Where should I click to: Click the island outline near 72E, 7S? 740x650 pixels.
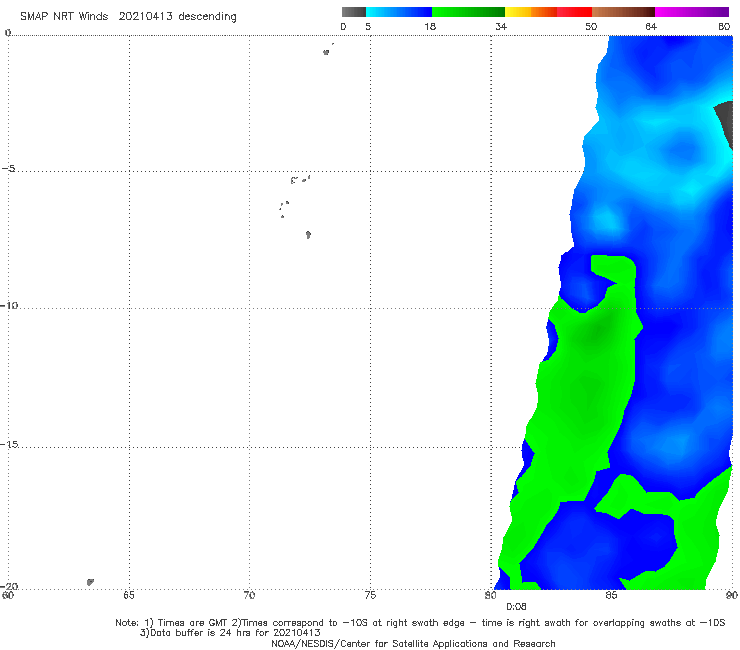[308, 235]
